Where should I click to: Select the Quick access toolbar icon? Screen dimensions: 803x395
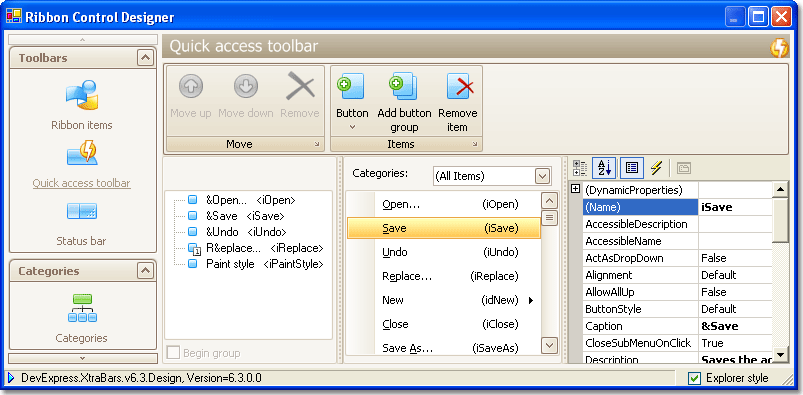(82, 153)
